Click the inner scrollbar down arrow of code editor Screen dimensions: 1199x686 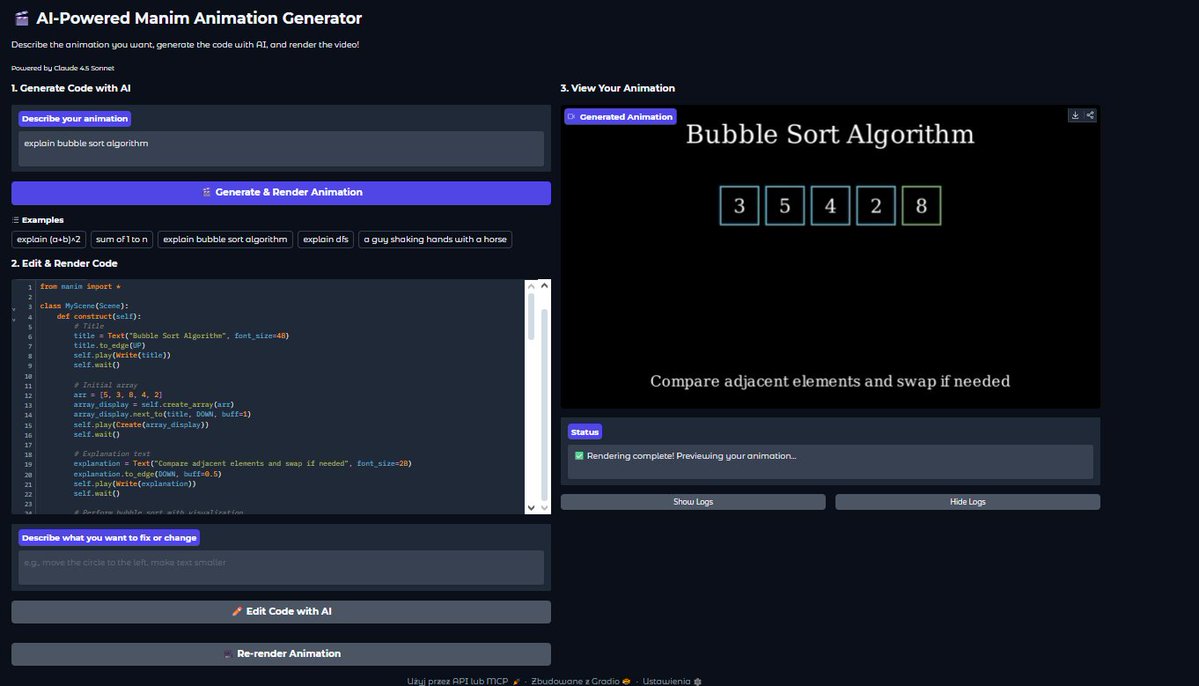pyautogui.click(x=531, y=507)
